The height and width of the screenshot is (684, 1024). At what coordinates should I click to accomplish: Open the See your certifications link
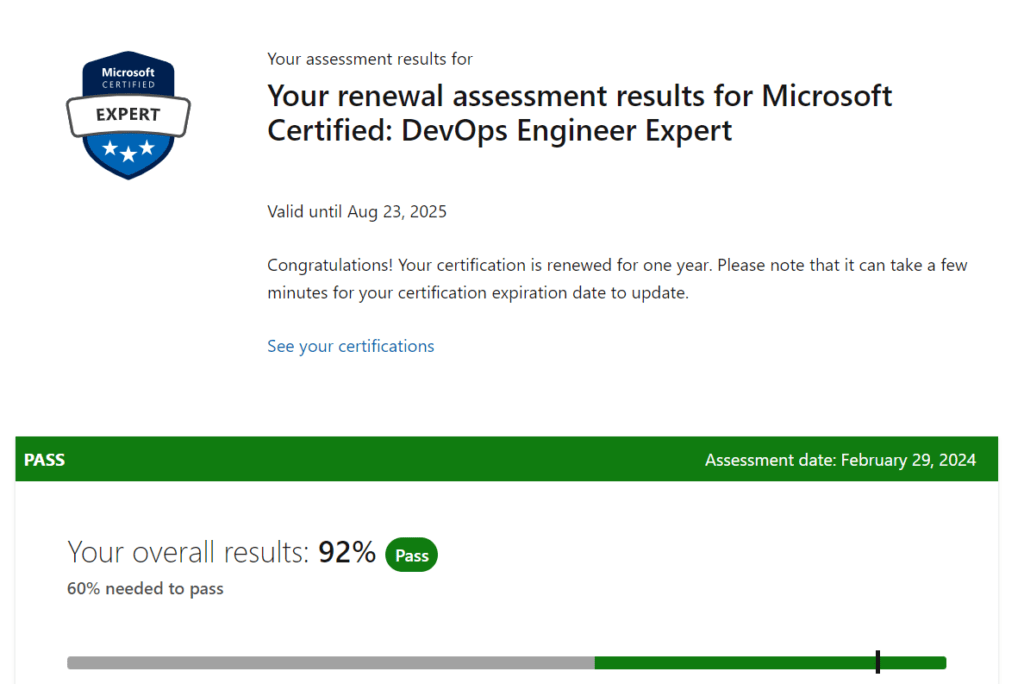click(x=350, y=345)
